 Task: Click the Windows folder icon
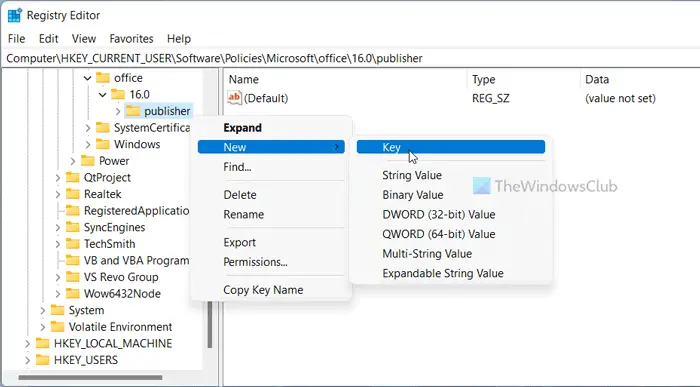point(103,144)
